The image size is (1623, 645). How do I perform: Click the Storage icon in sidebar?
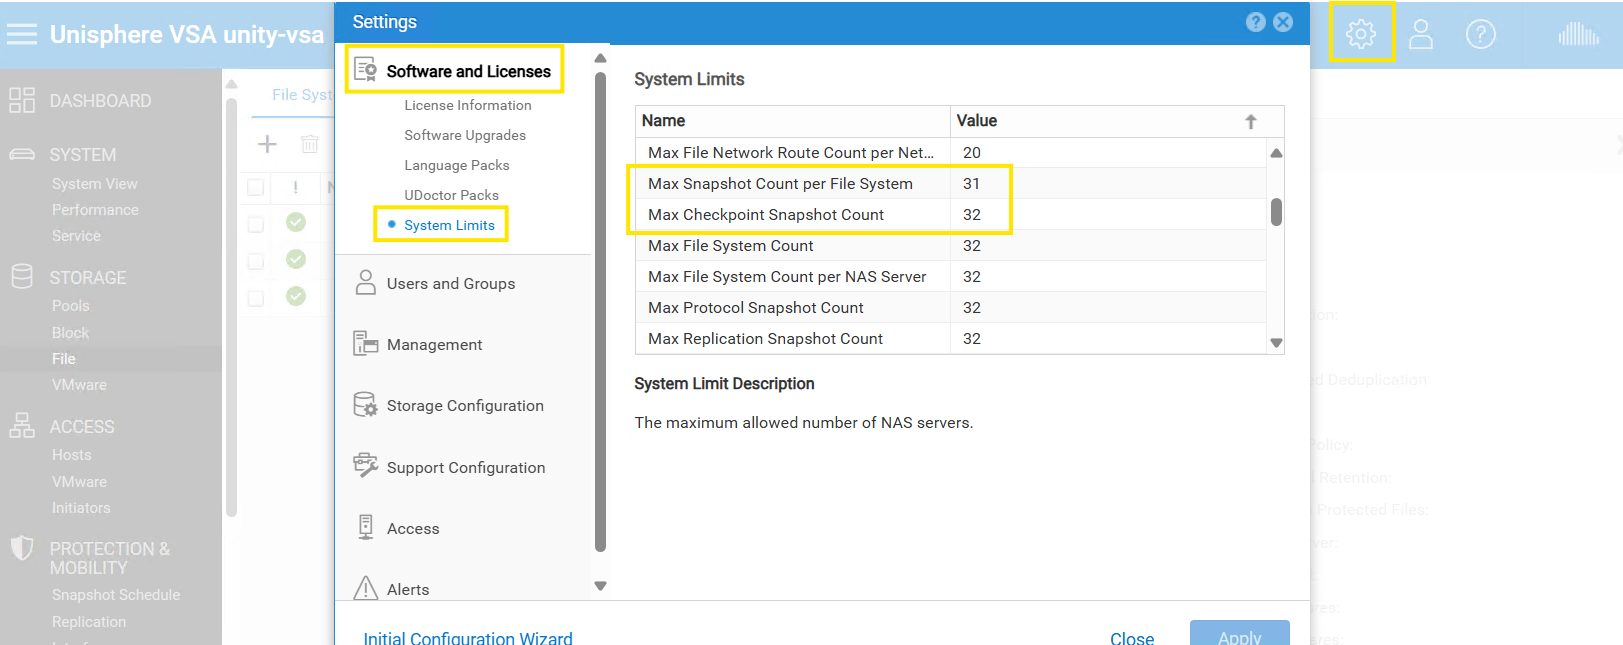(22, 276)
